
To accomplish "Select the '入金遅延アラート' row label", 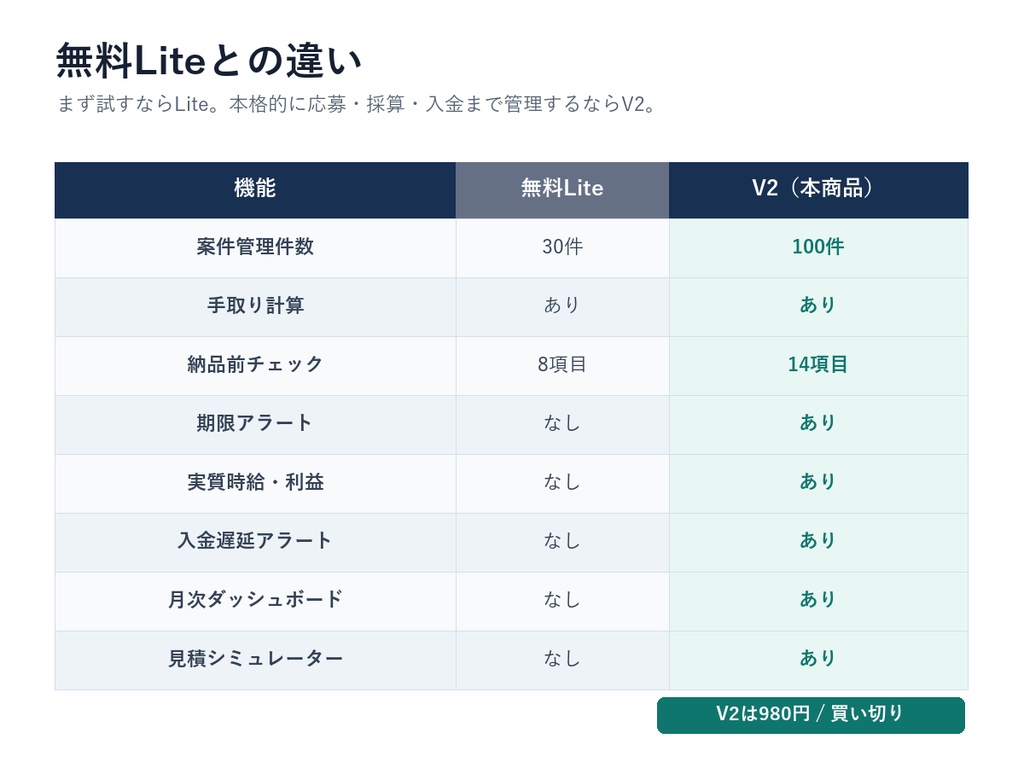I will pyautogui.click(x=255, y=541).
